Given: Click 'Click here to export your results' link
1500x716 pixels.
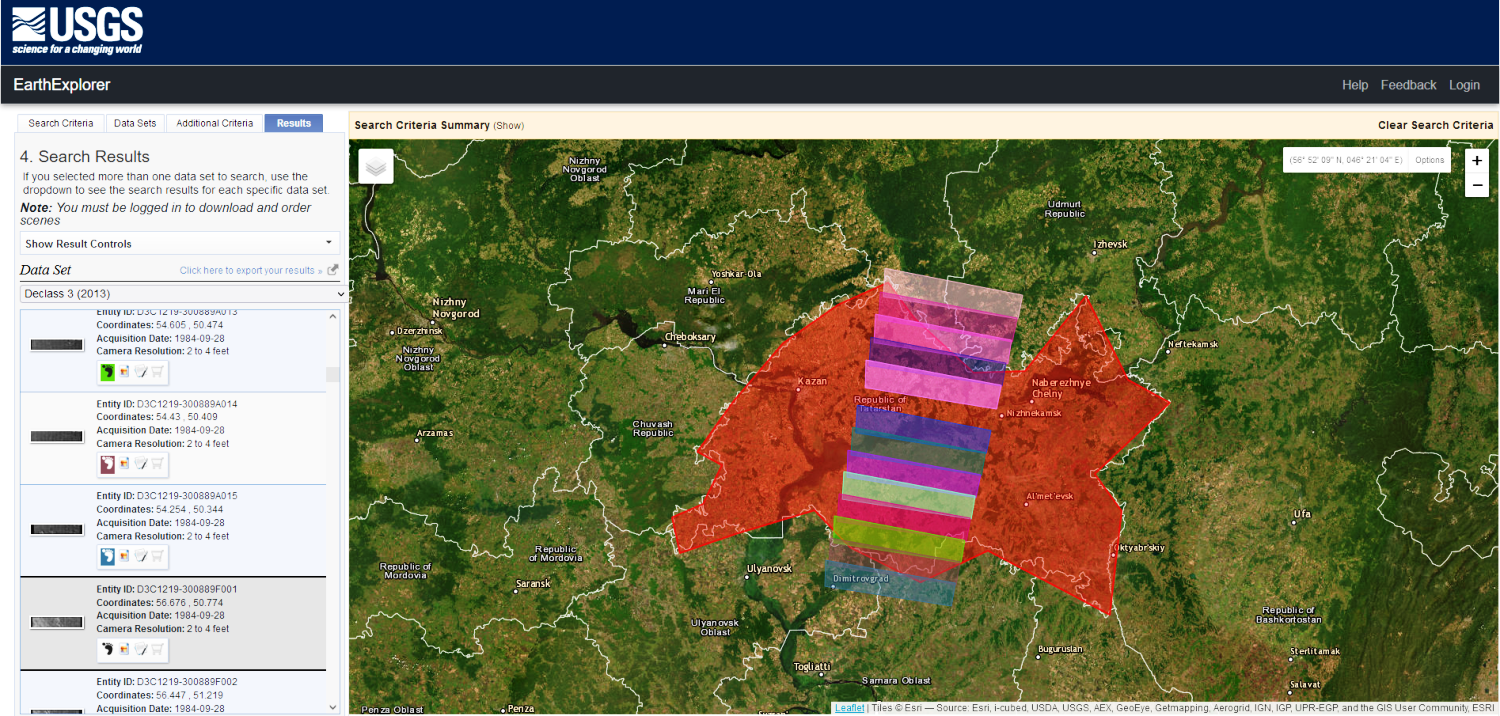Looking at the screenshot, I should (x=251, y=270).
